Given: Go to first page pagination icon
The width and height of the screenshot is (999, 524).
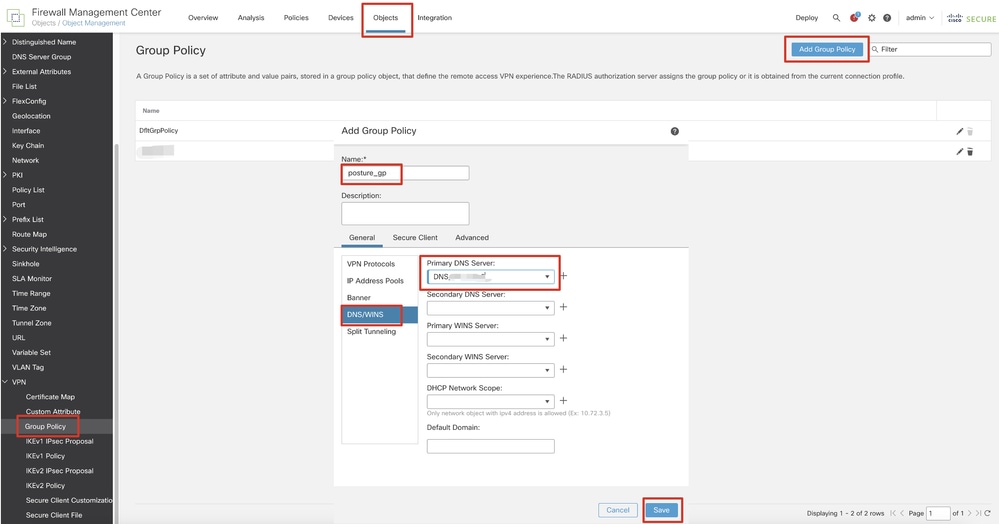Looking at the screenshot, I should pyautogui.click(x=893, y=513).
